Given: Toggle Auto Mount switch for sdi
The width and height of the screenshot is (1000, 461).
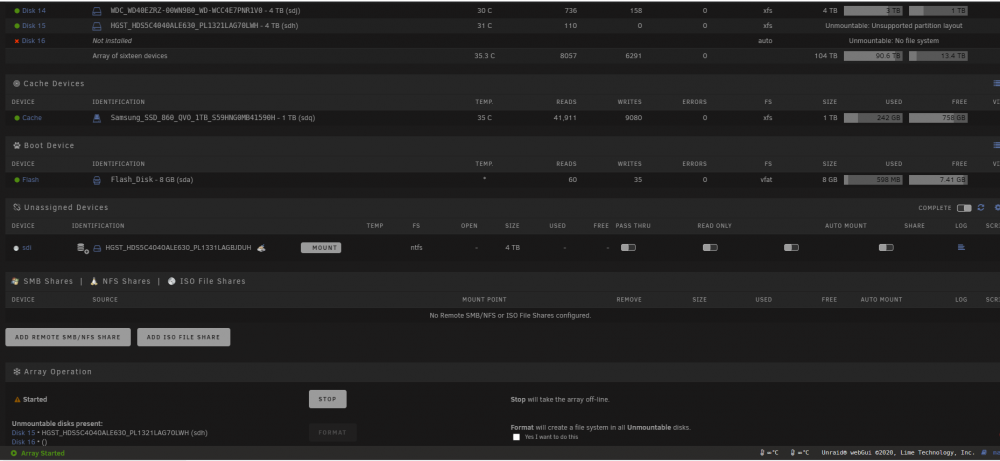Looking at the screenshot, I should click(791, 247).
